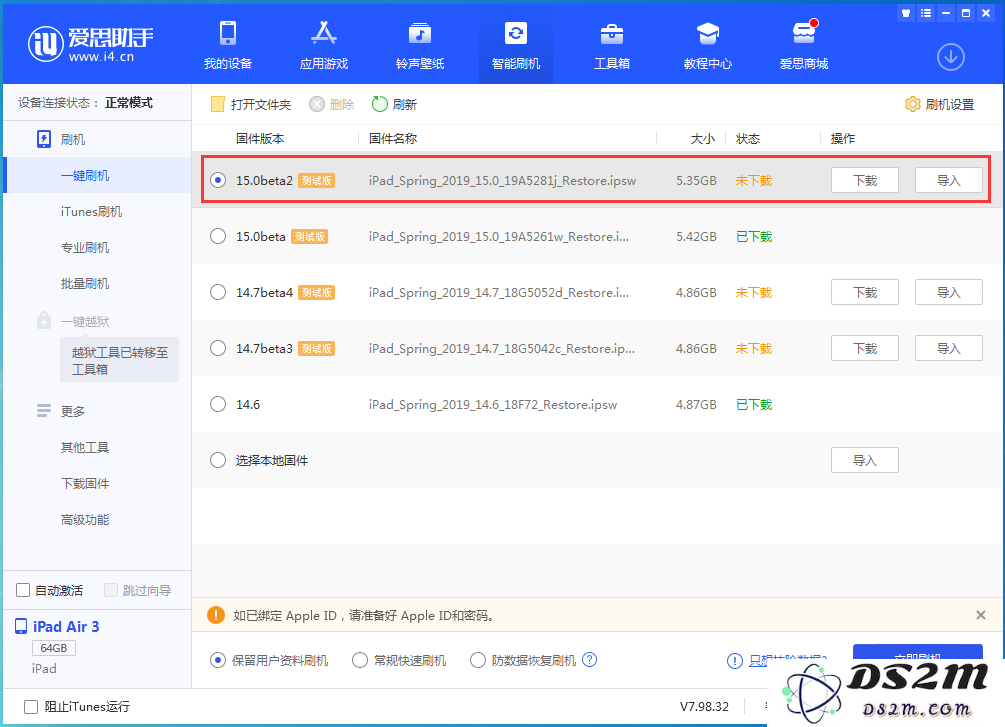This screenshot has height=727, width=1005.
Task: Open 我的设备 from the top navigation
Action: click(228, 44)
